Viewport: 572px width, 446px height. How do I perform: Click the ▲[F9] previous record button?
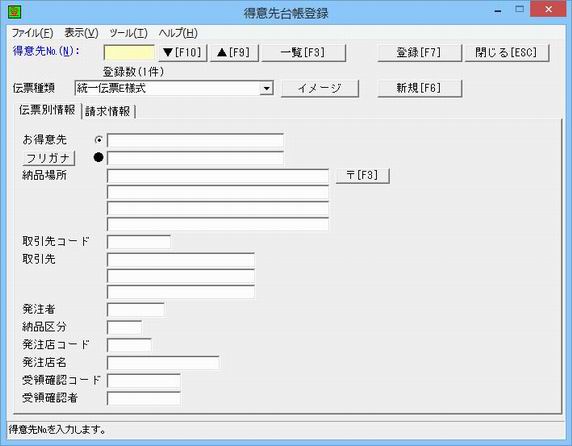234,53
